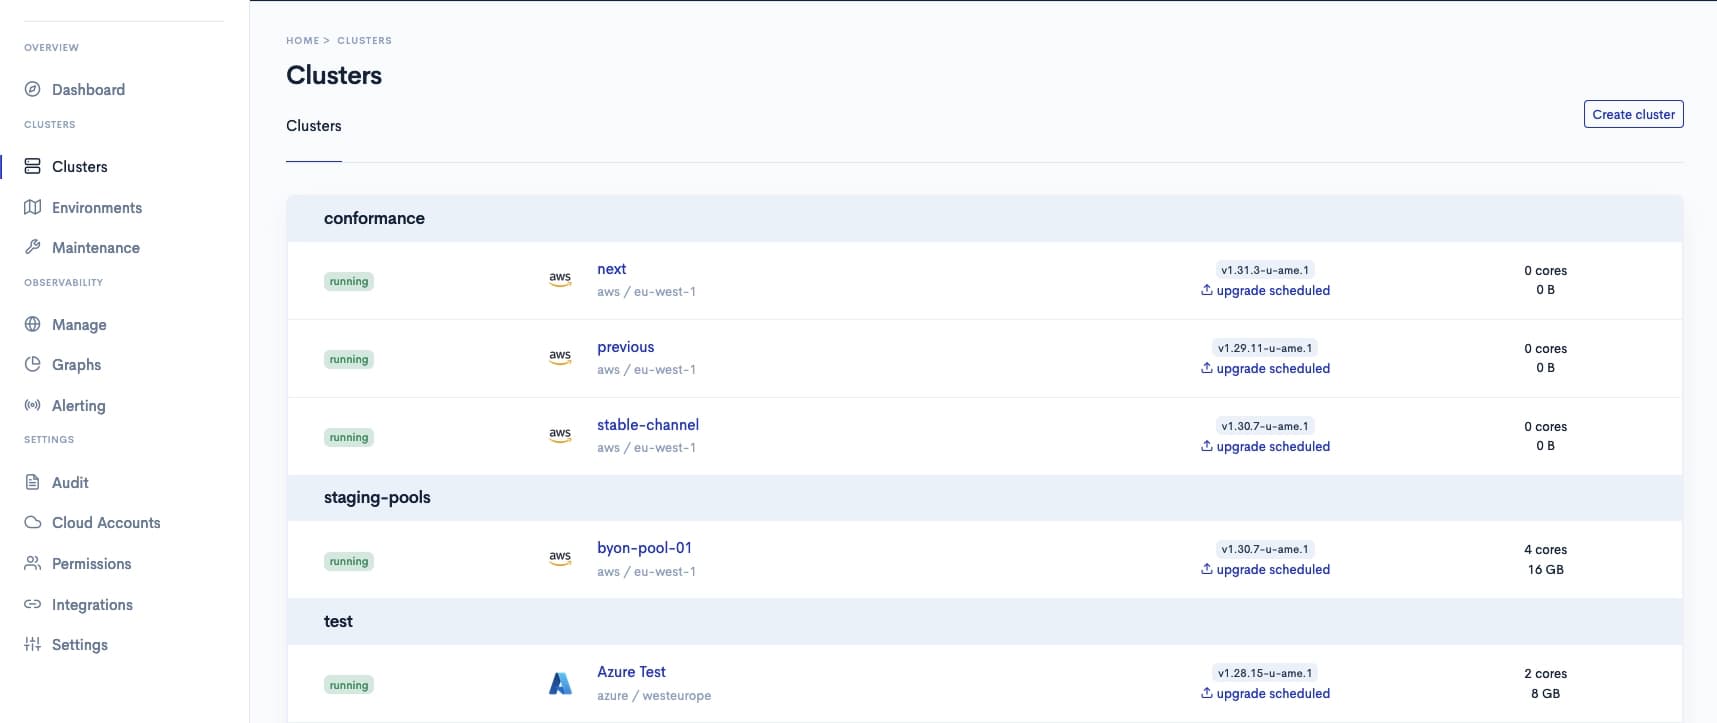The image size is (1717, 723).
Task: Click version badge v1.31.3-u-ame.1
Action: (1265, 270)
